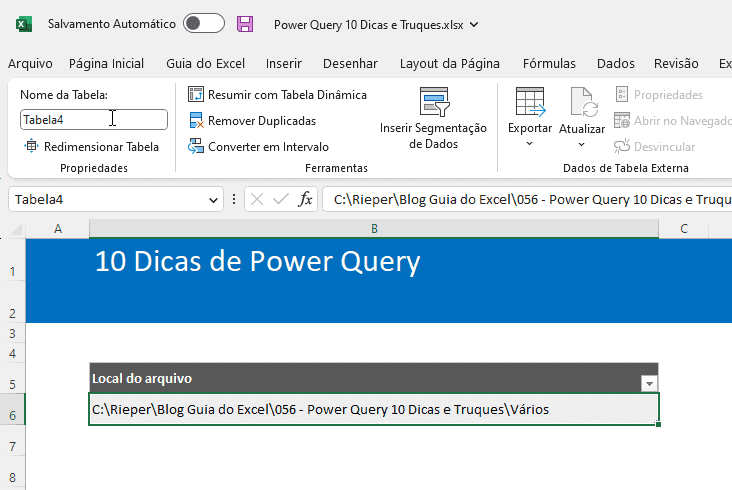
Task: Open the Arquivo menu
Action: coord(30,63)
